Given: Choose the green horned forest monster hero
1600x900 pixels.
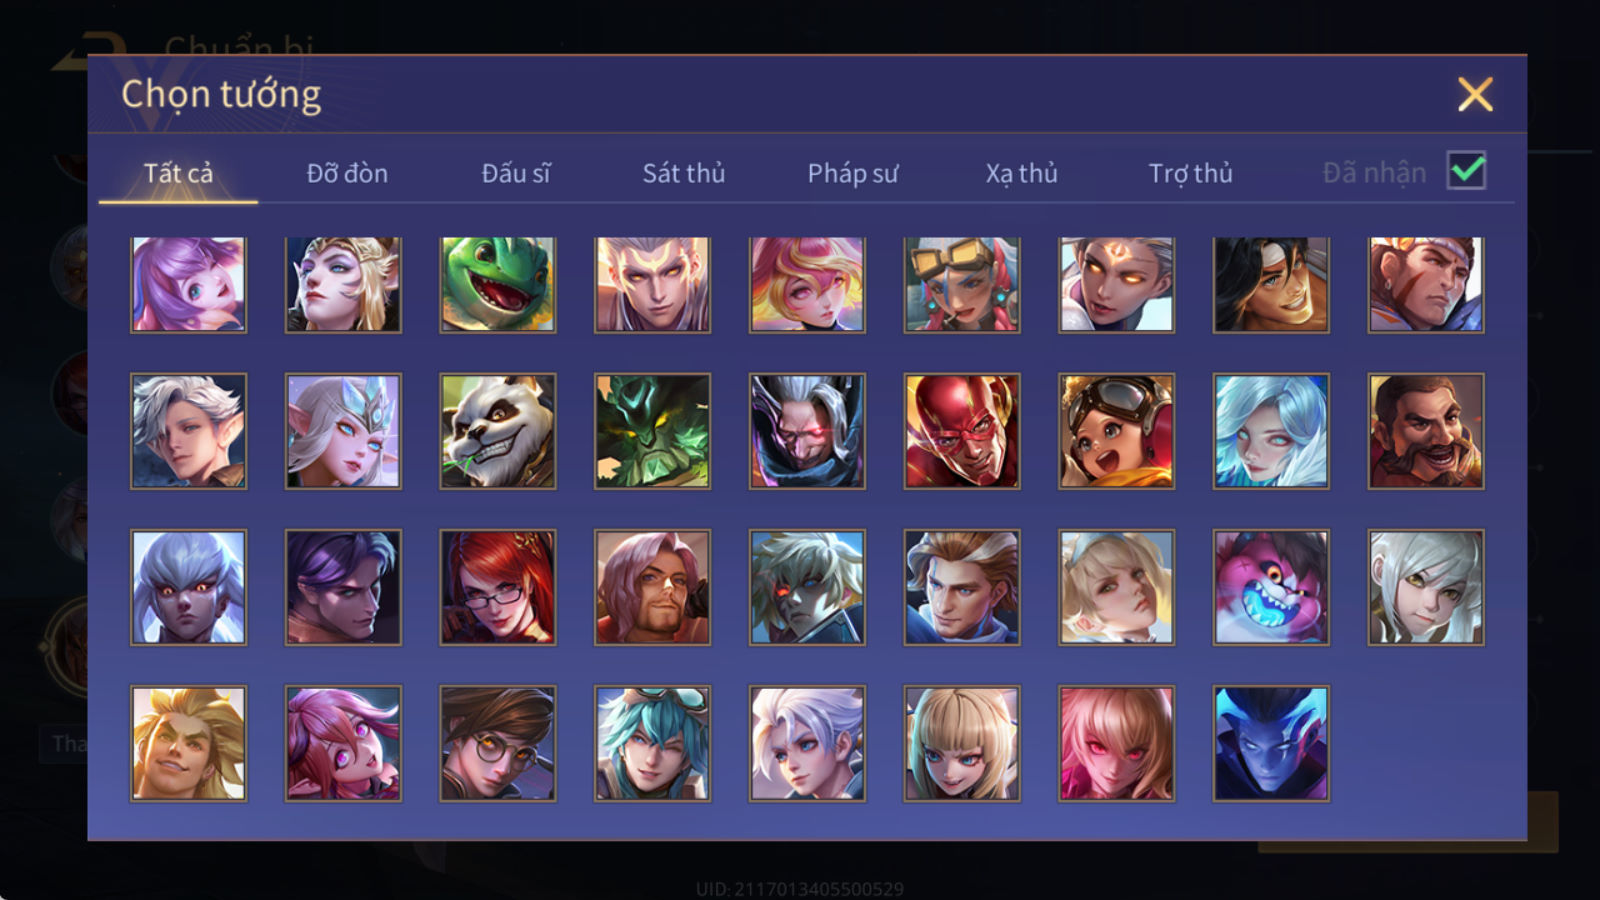Looking at the screenshot, I should pos(653,431).
